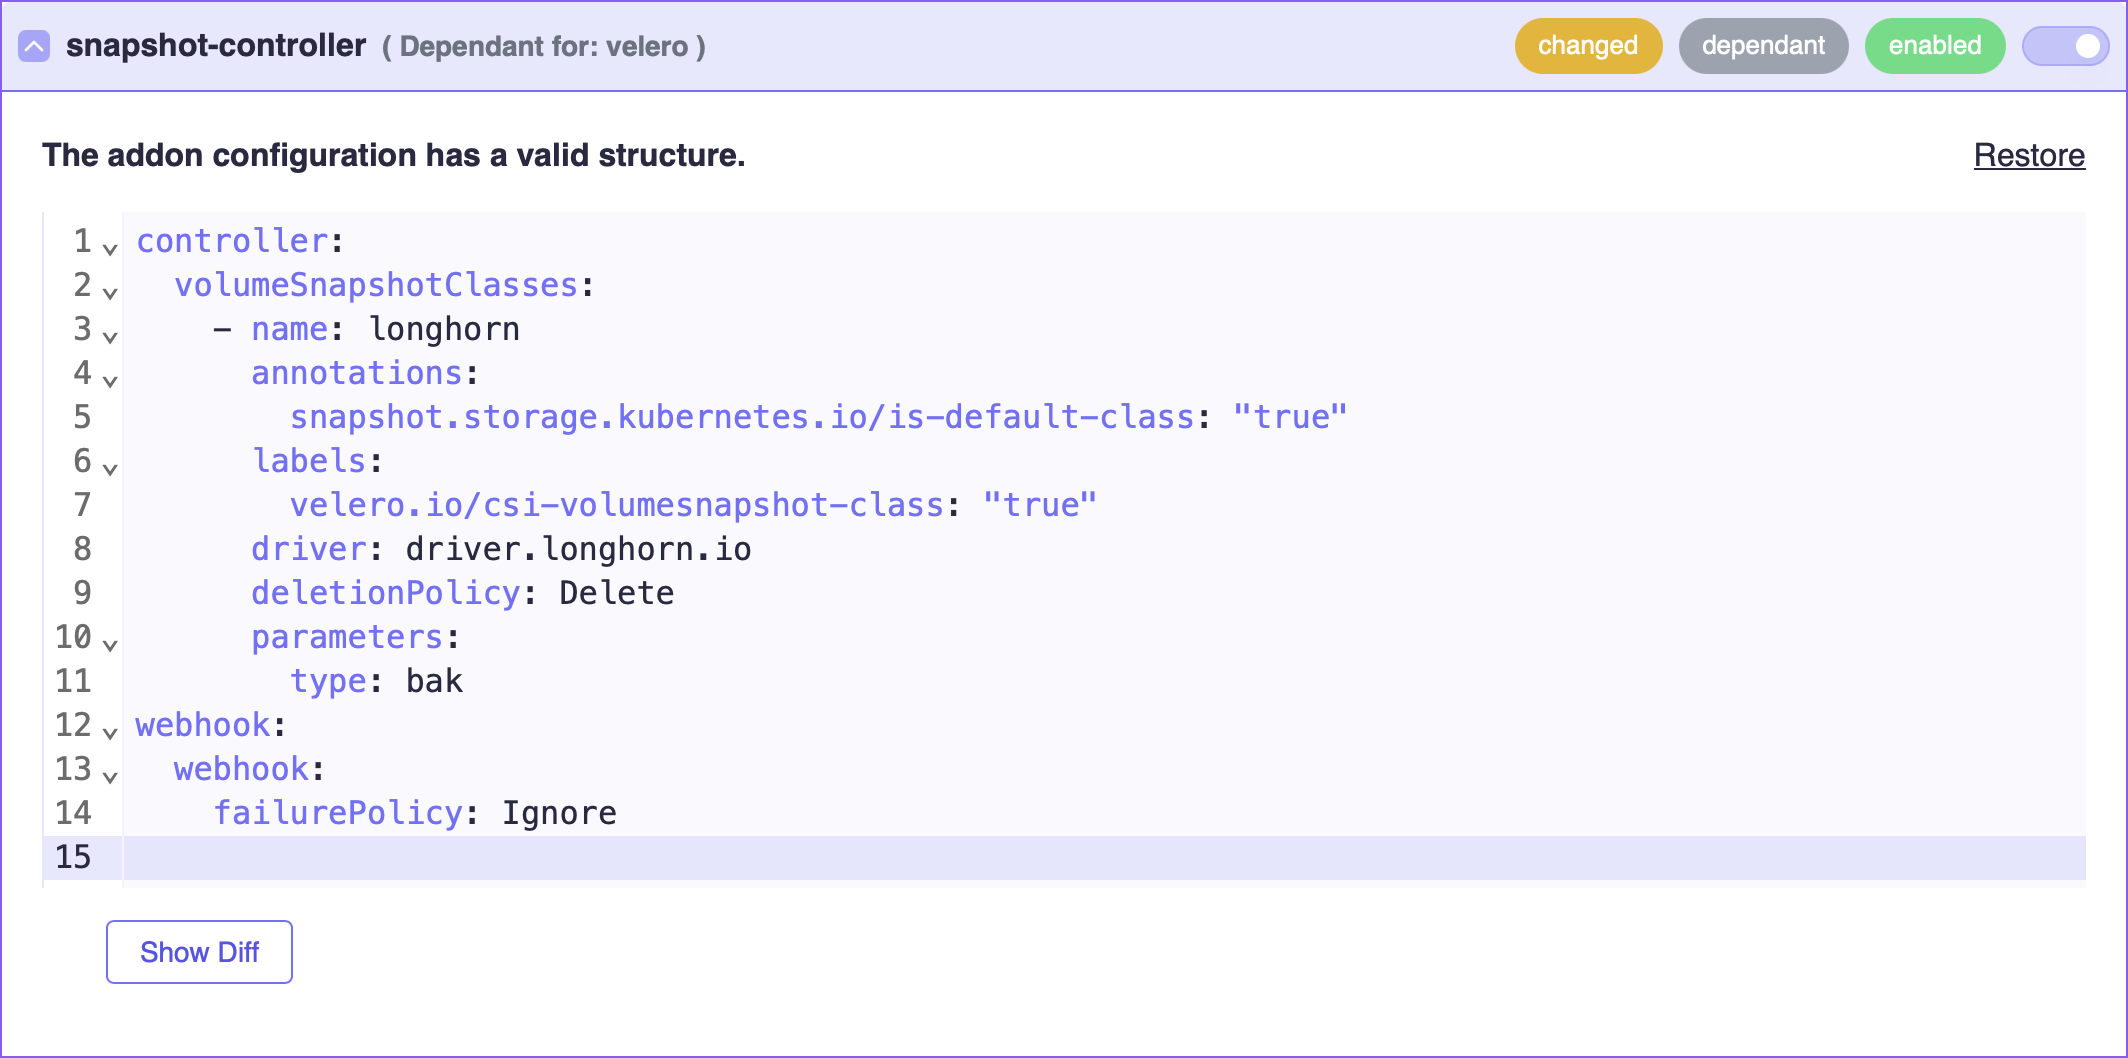Click the 'Delete' deletionPolicy value
This screenshot has width=2128, height=1058.
click(x=616, y=594)
